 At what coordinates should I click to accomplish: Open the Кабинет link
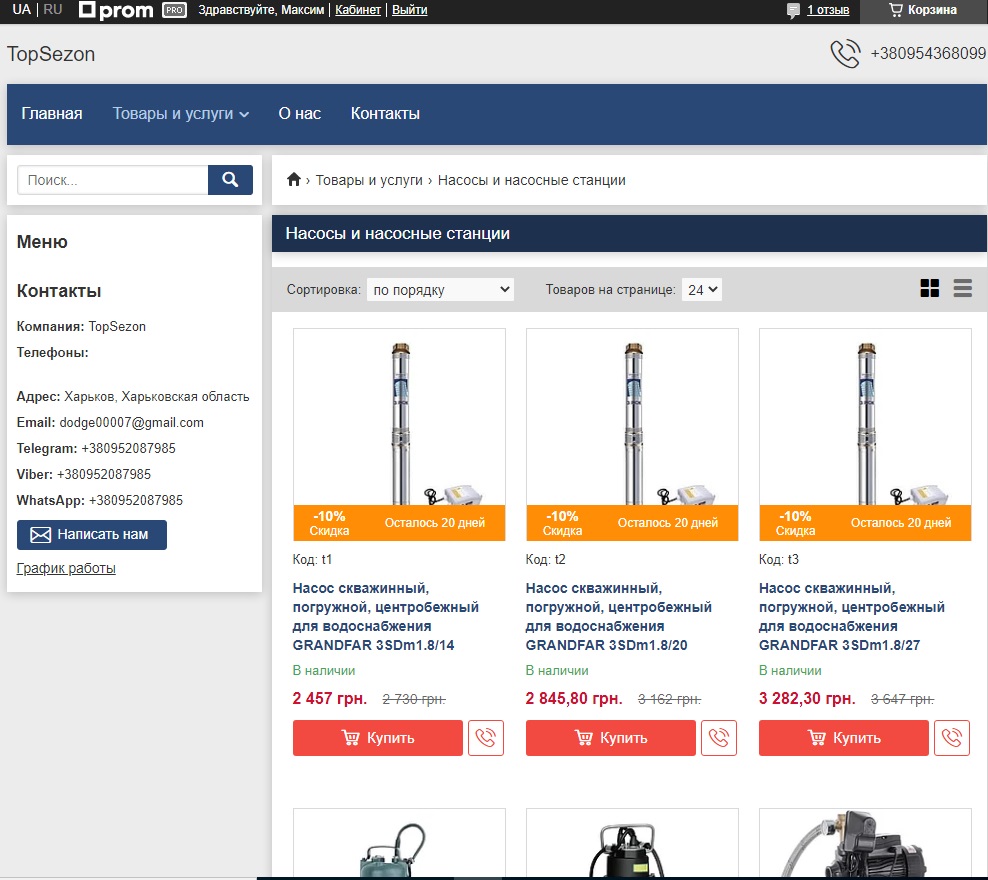click(358, 10)
